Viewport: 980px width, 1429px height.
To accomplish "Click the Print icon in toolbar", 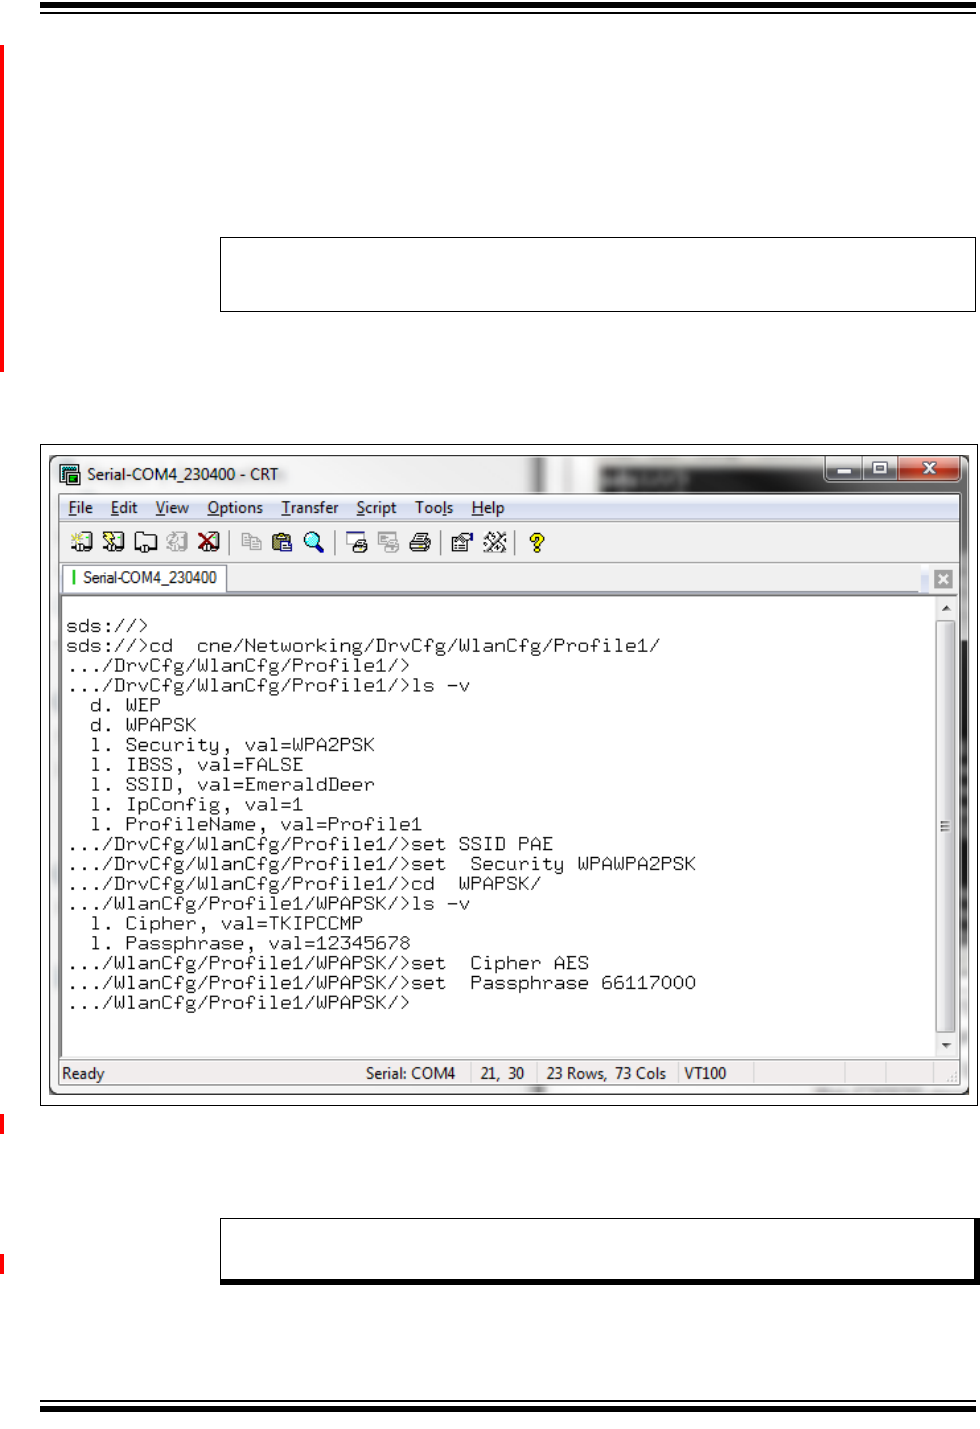I will (420, 542).
